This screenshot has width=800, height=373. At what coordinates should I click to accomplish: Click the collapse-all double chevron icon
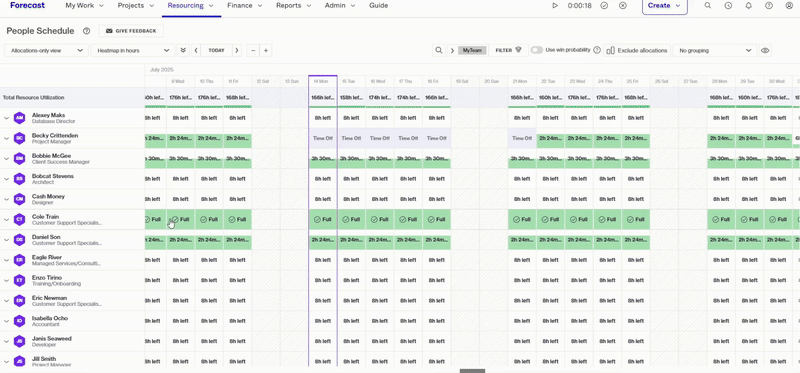coord(183,51)
